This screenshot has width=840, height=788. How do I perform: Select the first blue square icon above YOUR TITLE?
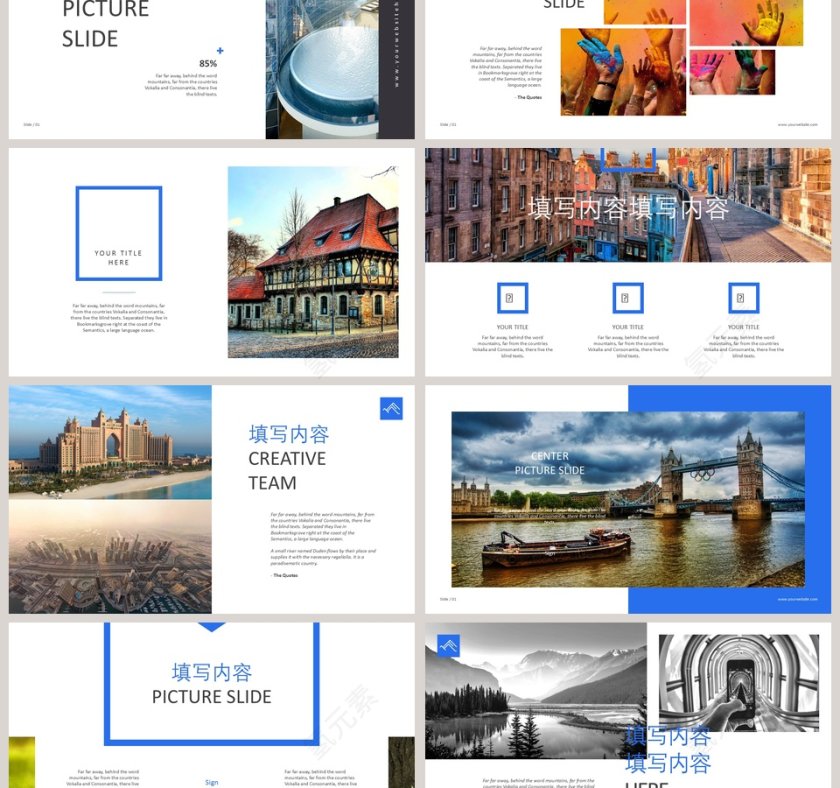[x=512, y=298]
